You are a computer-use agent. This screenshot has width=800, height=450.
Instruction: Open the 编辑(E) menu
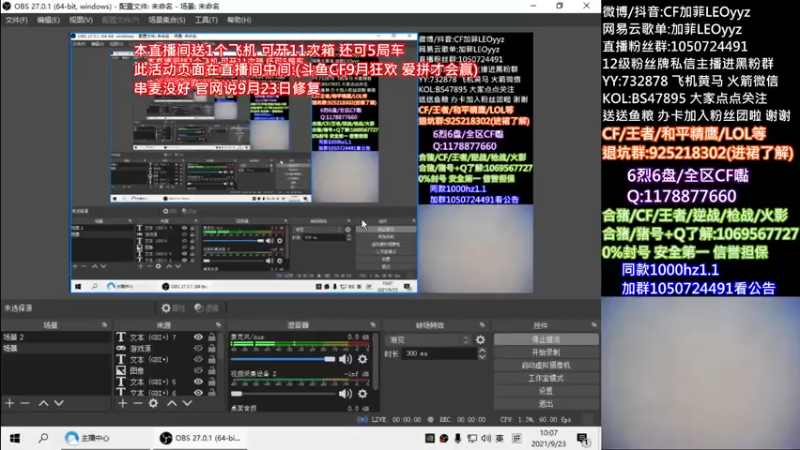click(x=48, y=20)
